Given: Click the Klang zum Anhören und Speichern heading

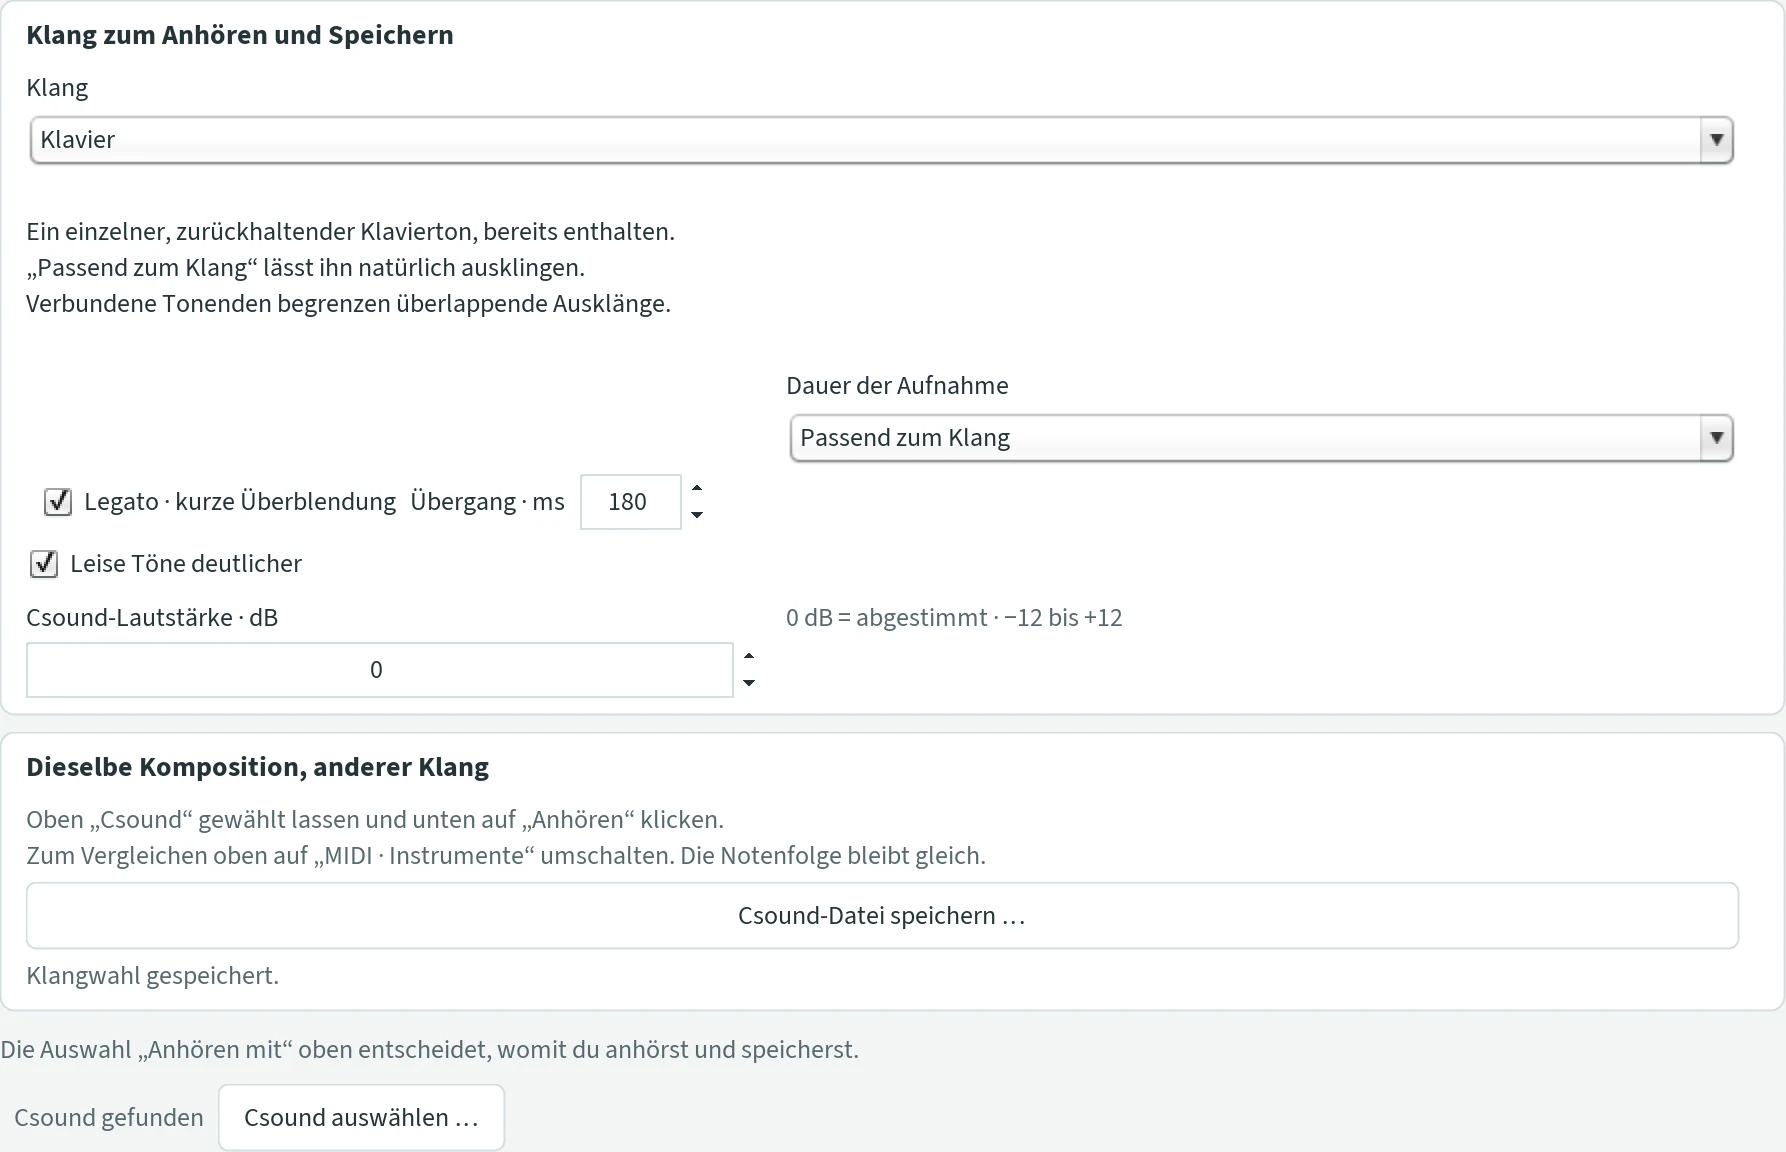Looking at the screenshot, I should [240, 35].
